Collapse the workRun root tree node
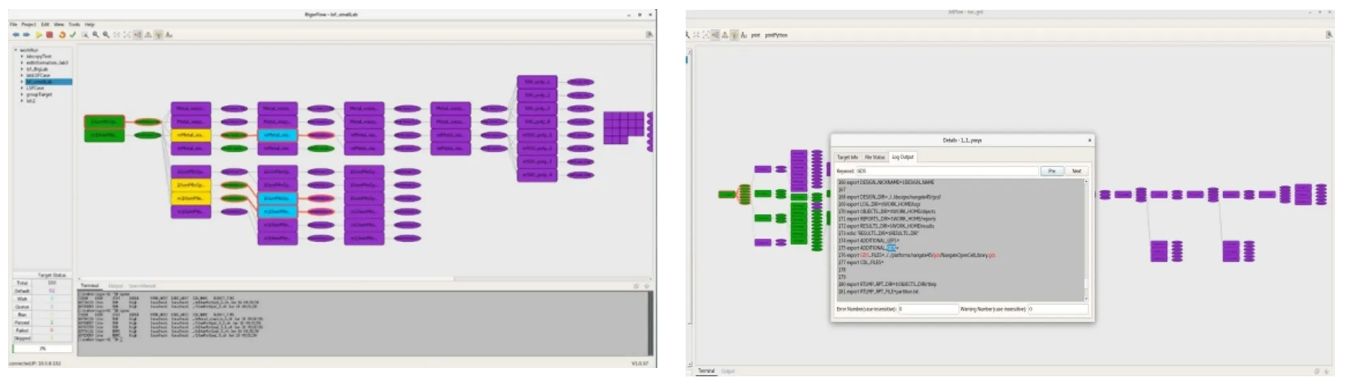The width and height of the screenshot is (1349, 385). [x=16, y=50]
